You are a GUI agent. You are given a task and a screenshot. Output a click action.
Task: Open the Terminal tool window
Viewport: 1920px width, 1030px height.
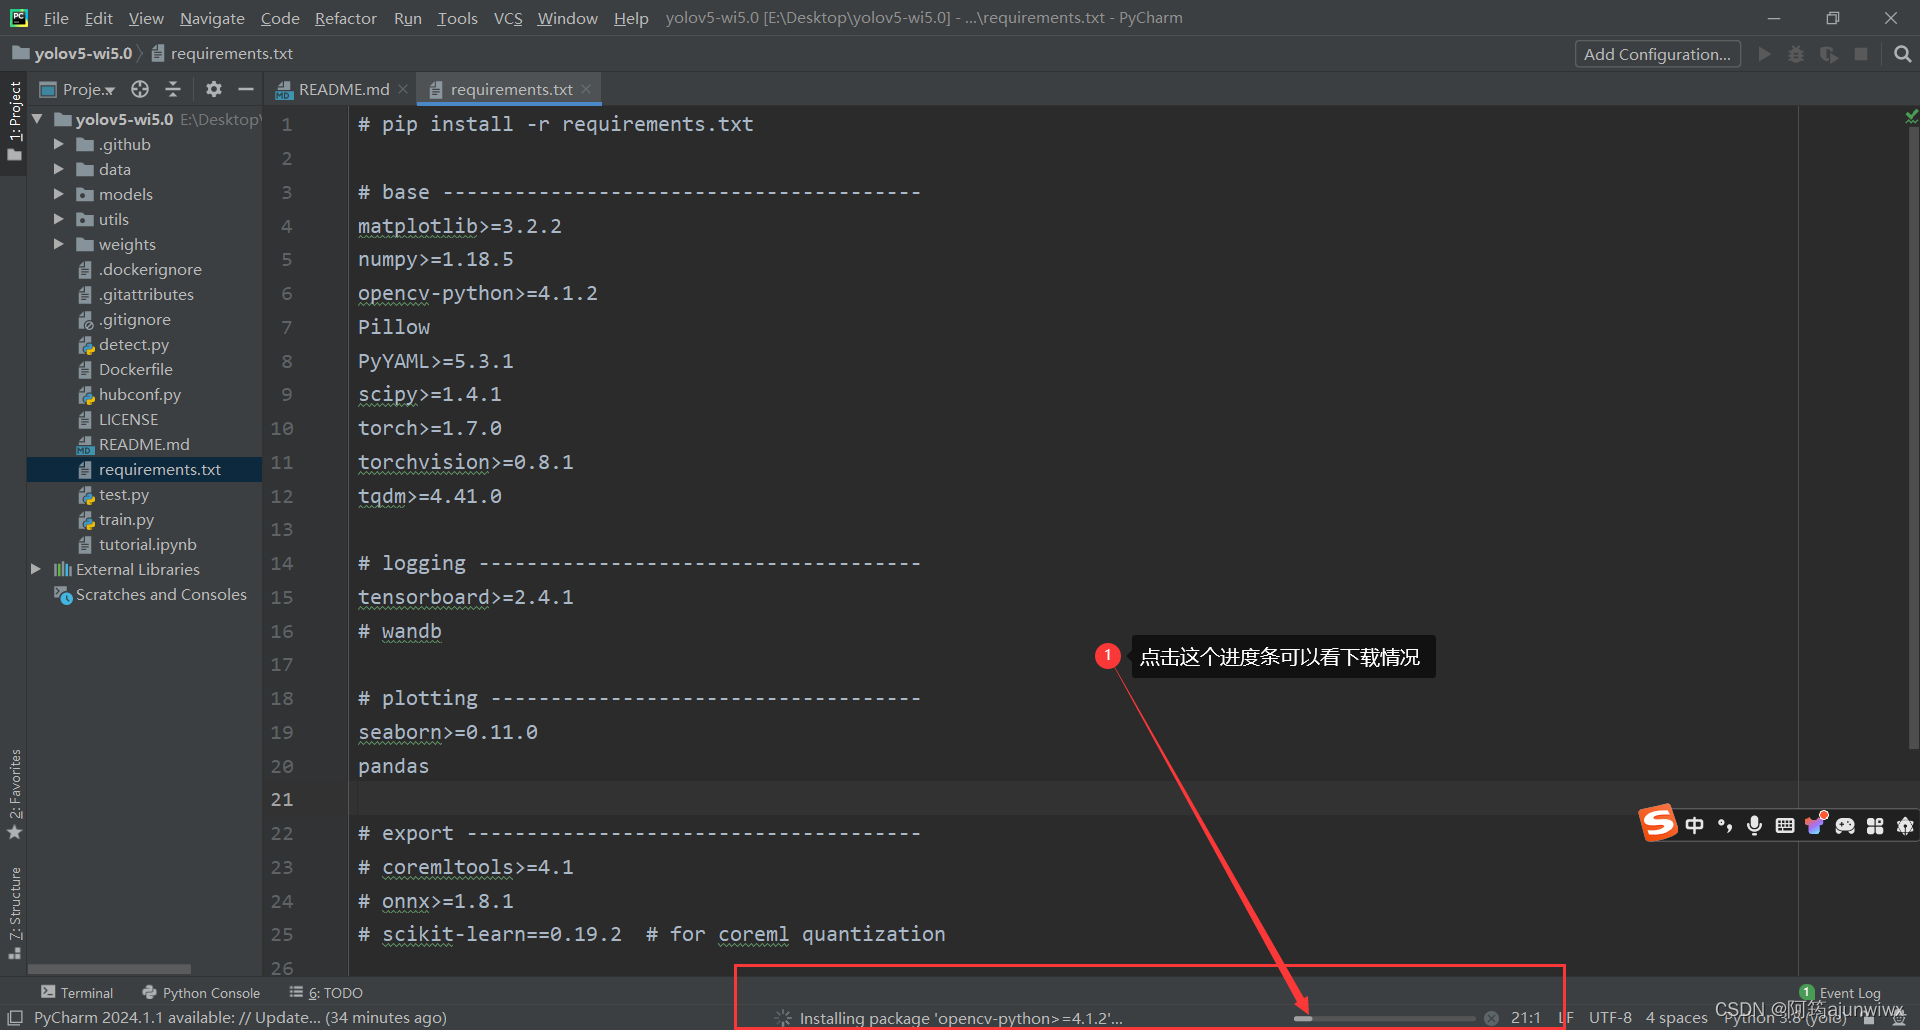click(77, 993)
